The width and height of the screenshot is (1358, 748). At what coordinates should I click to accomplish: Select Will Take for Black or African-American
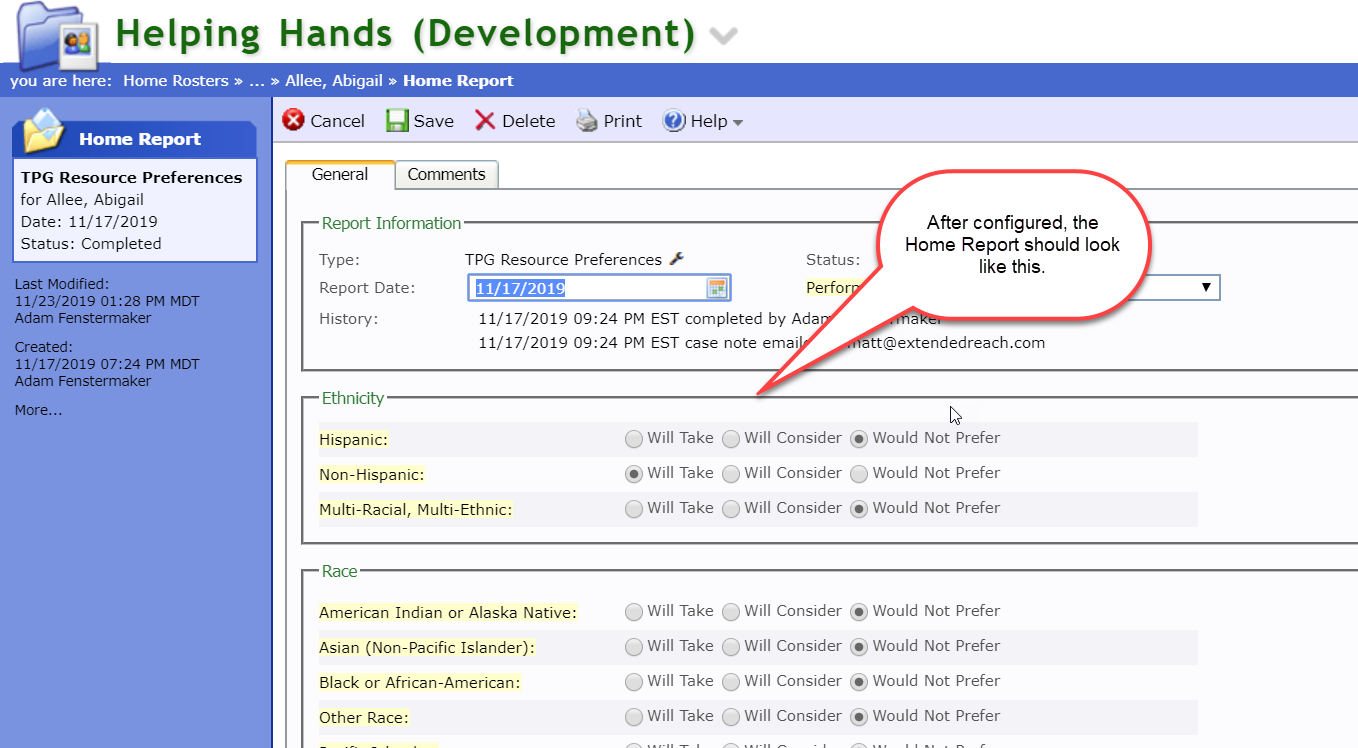pos(634,682)
